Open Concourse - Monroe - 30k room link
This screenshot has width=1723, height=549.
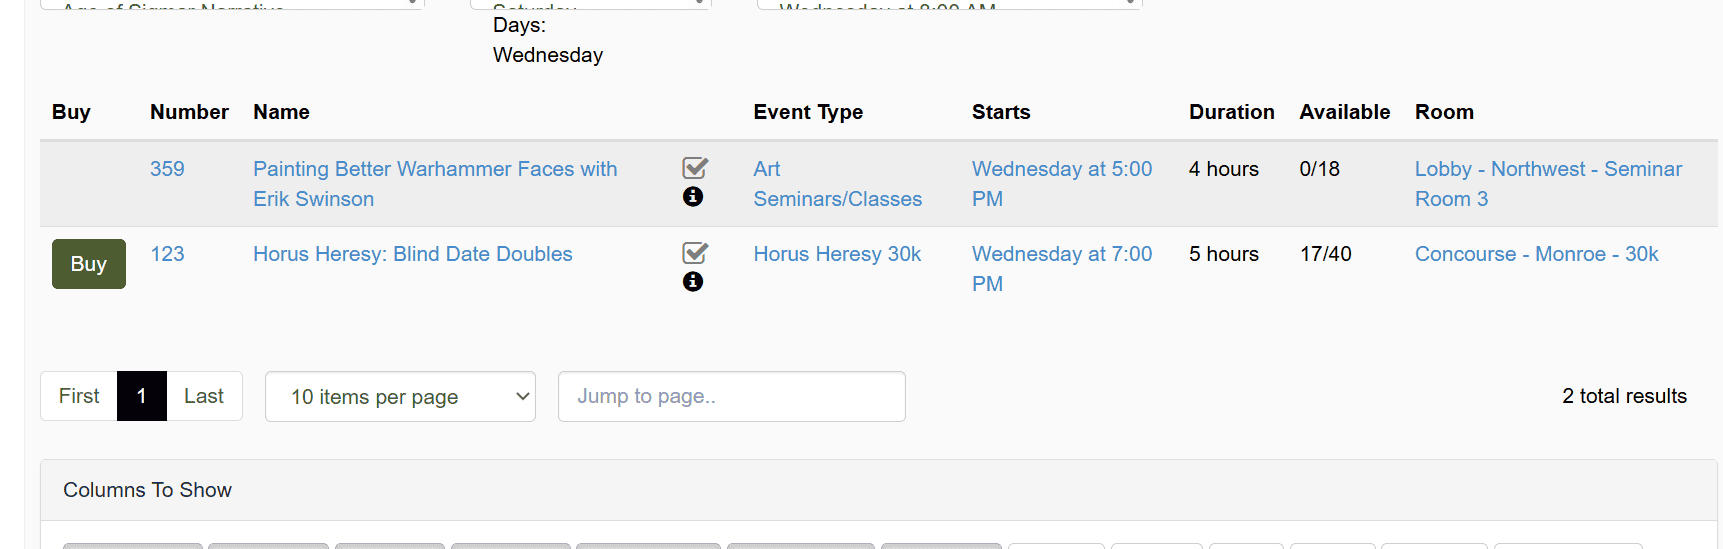[1537, 254]
